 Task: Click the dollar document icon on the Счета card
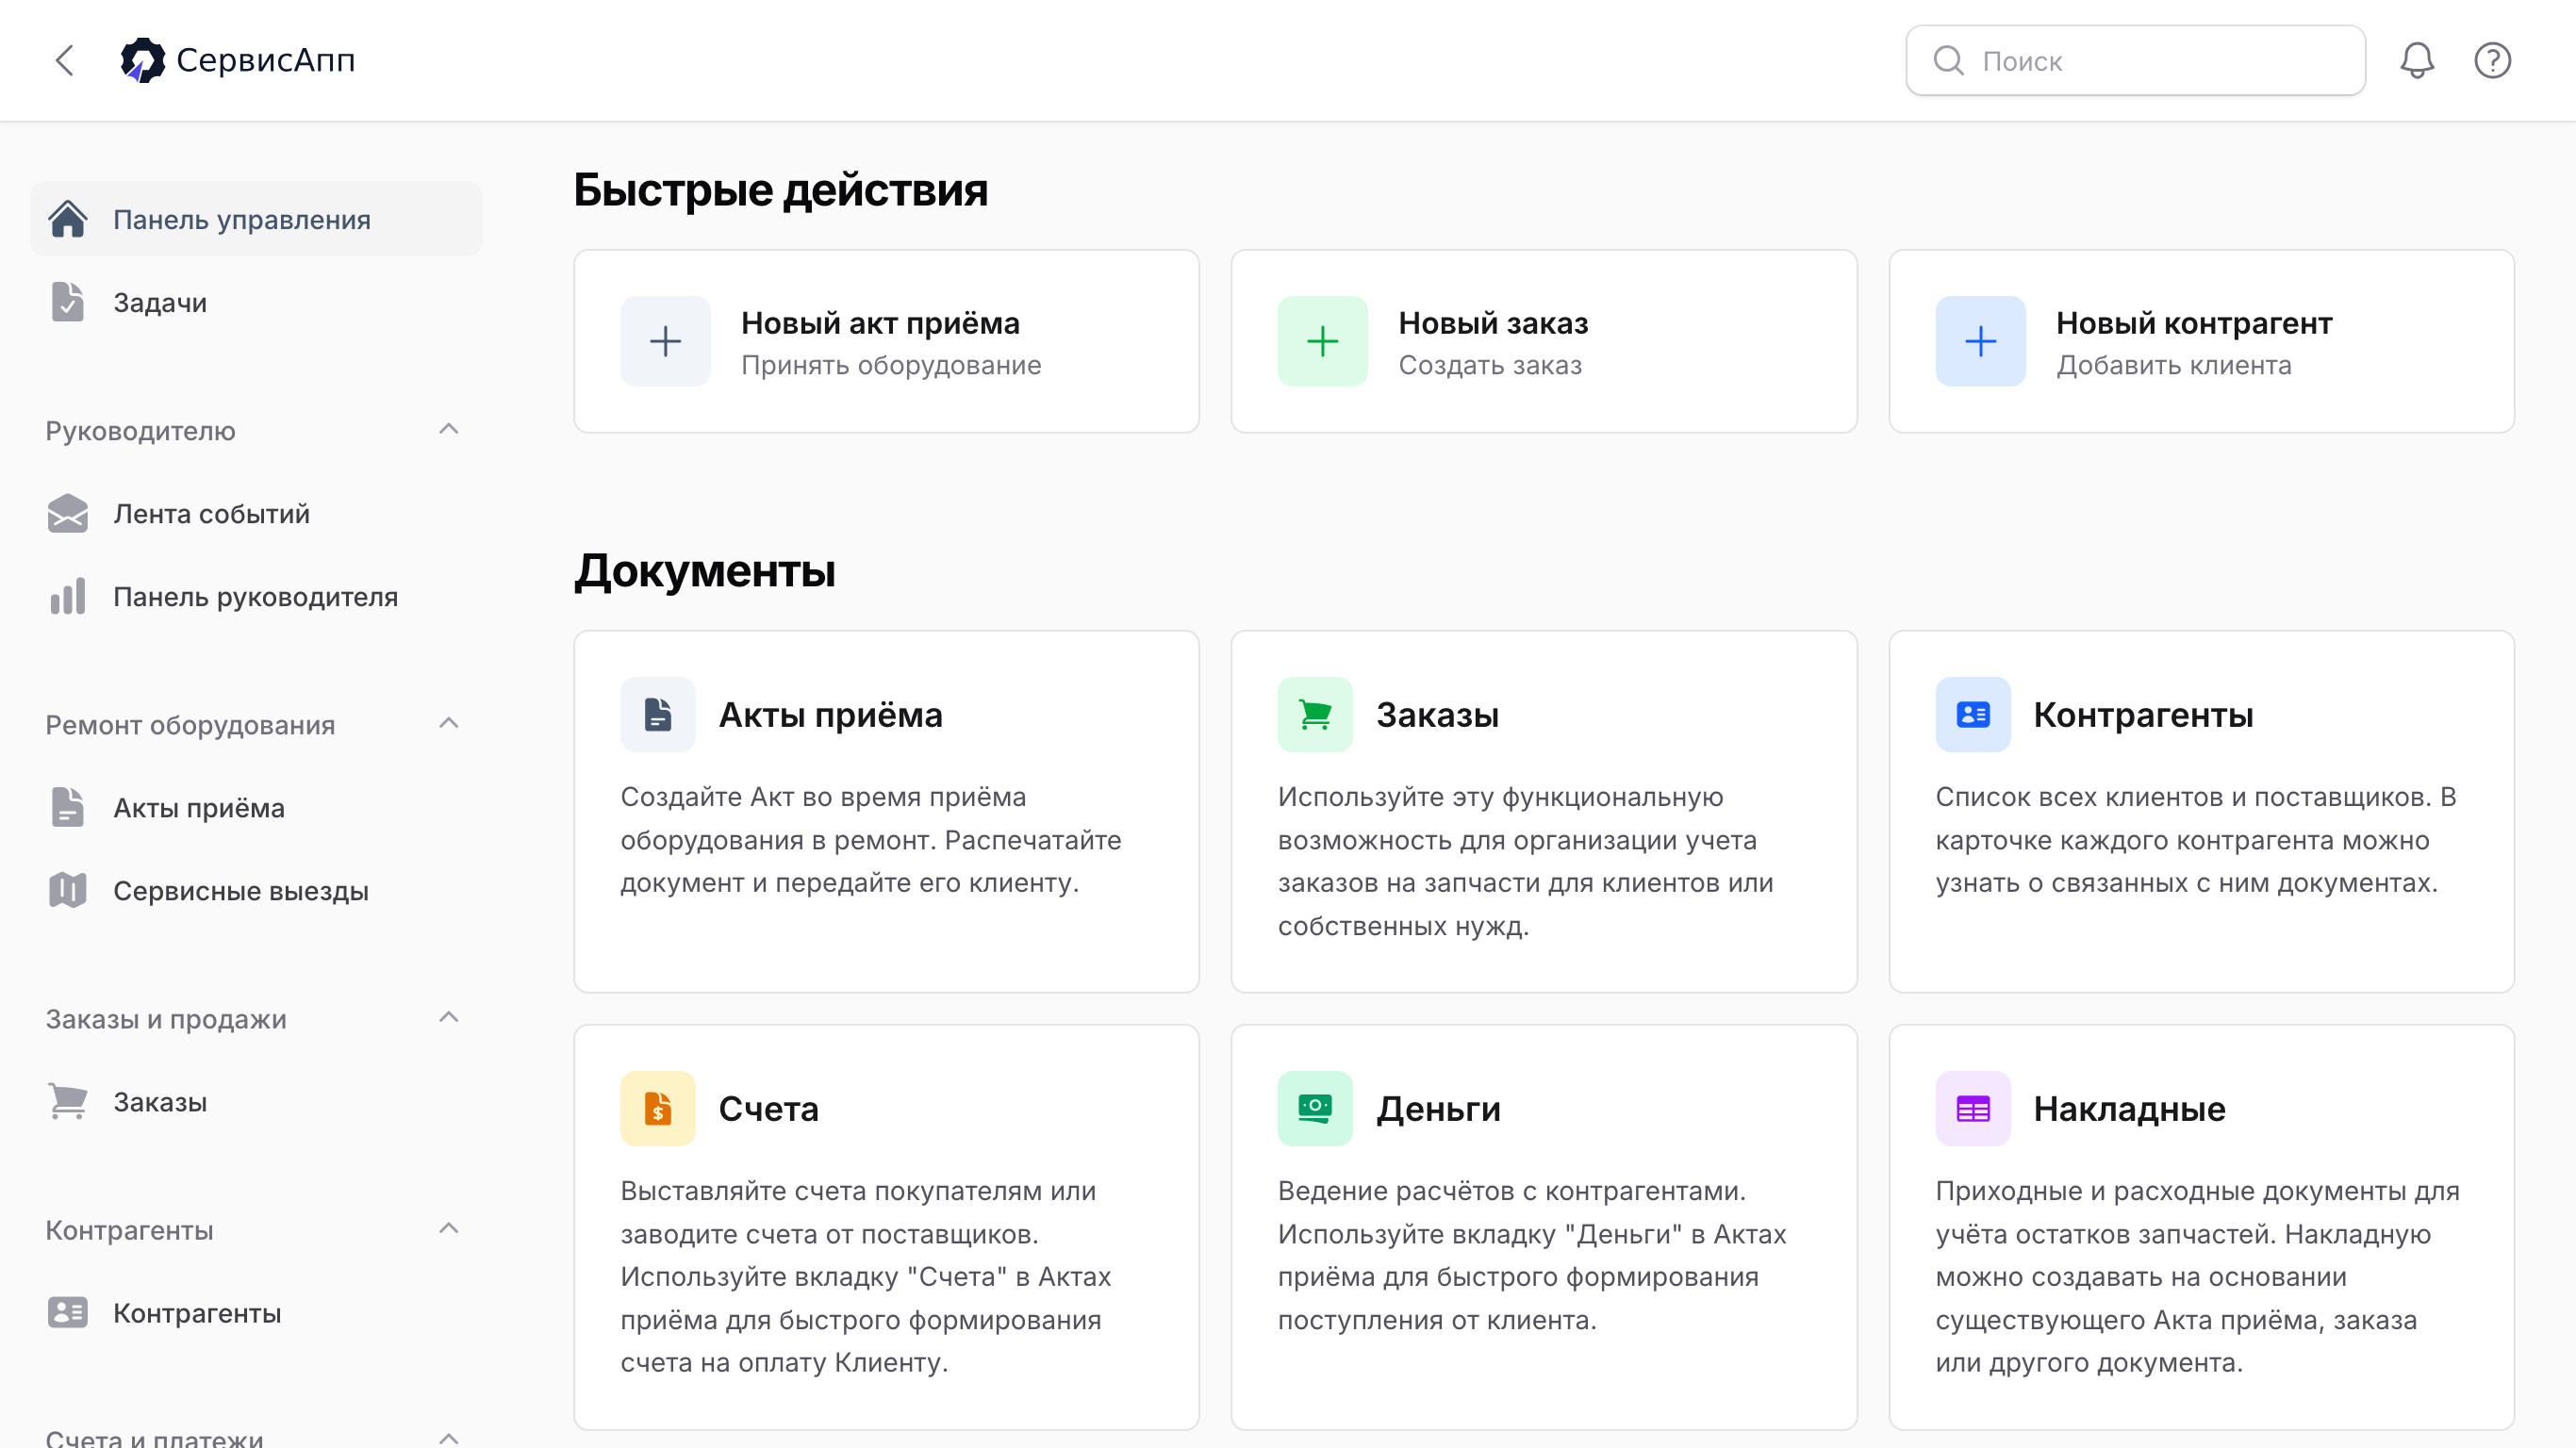click(x=657, y=1108)
